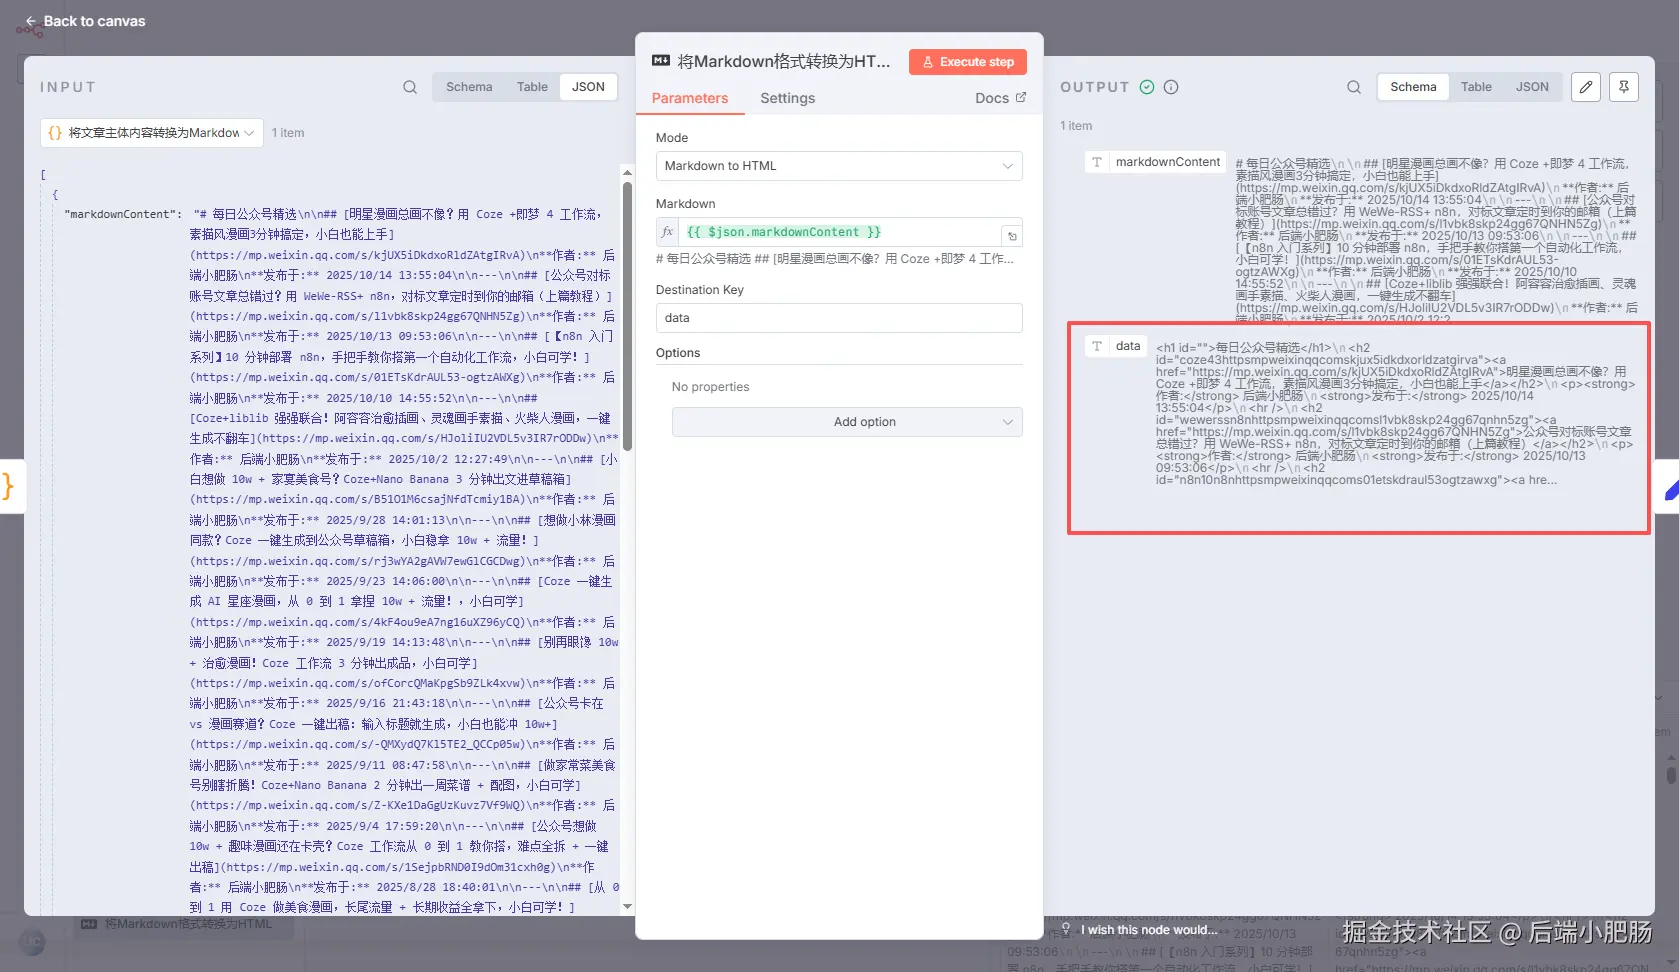Select Schema view in OUTPUT panel
Viewport: 1679px width, 972px height.
click(1413, 87)
